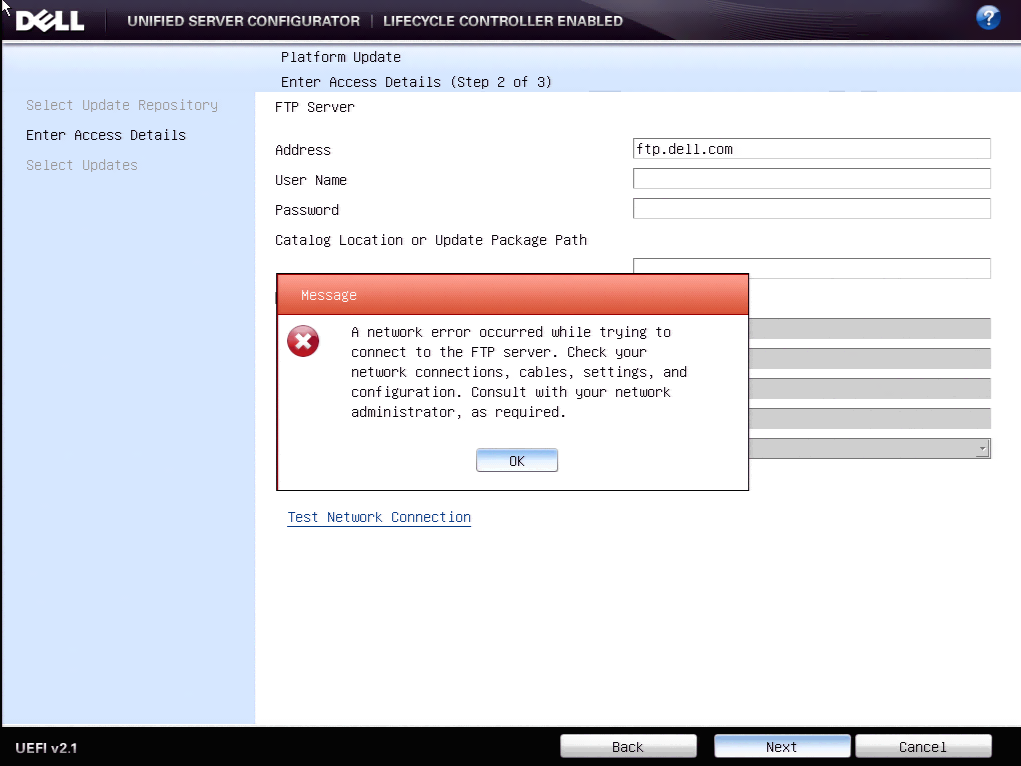This screenshot has width=1021, height=766.
Task: Click Test Network Connection link
Action: coord(378,517)
